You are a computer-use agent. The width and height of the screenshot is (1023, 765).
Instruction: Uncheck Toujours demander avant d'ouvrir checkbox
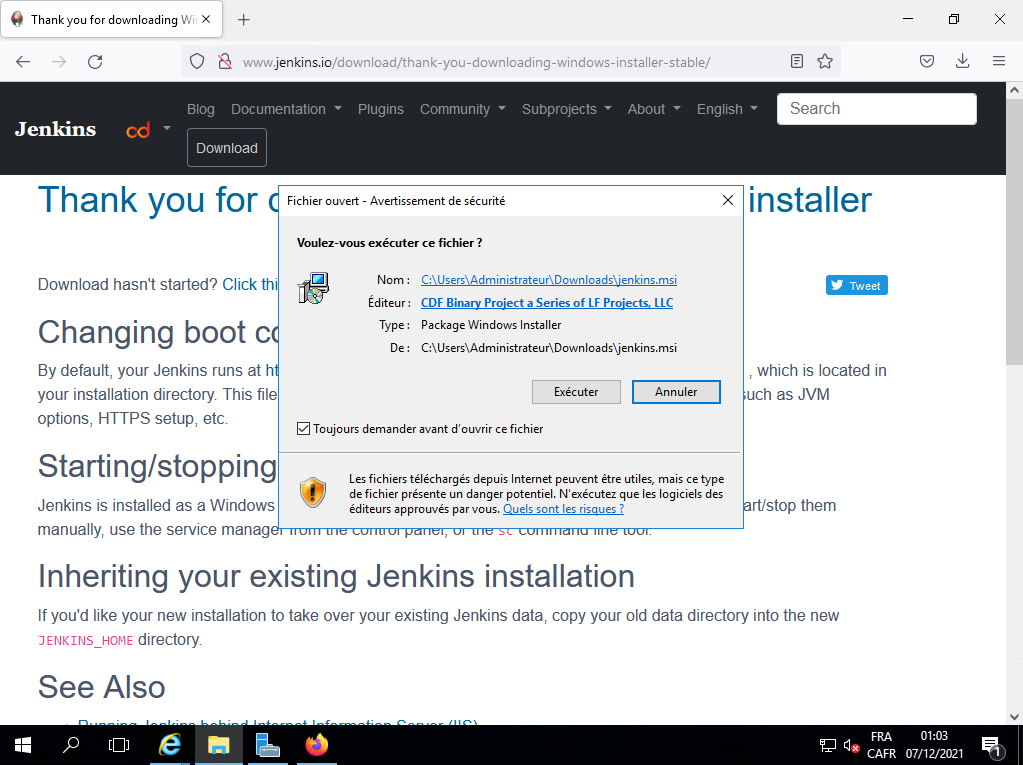[x=304, y=429]
